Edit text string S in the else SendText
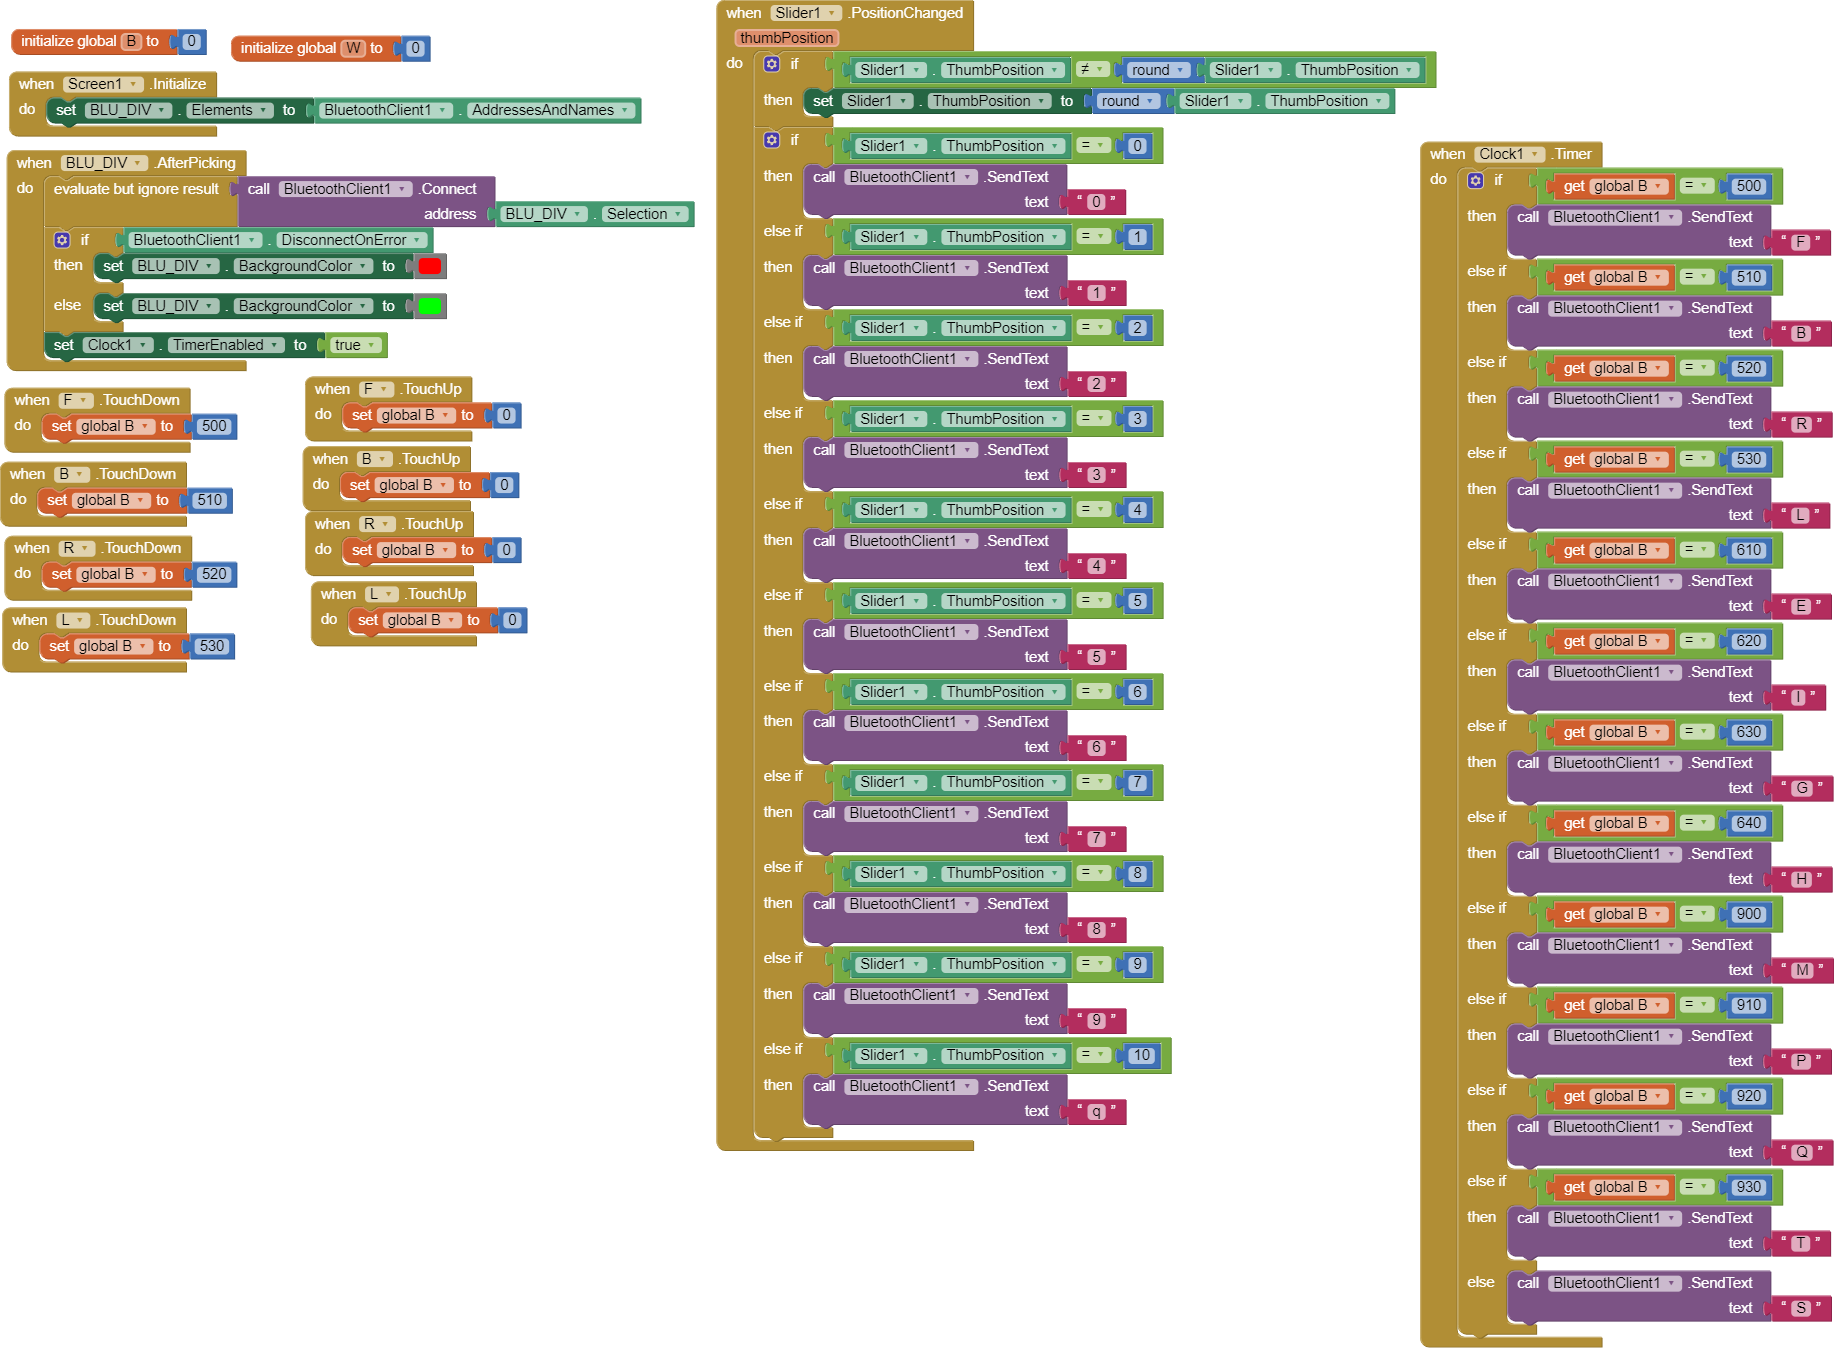Viewport: 1834px width, 1348px height. pos(1801,1308)
